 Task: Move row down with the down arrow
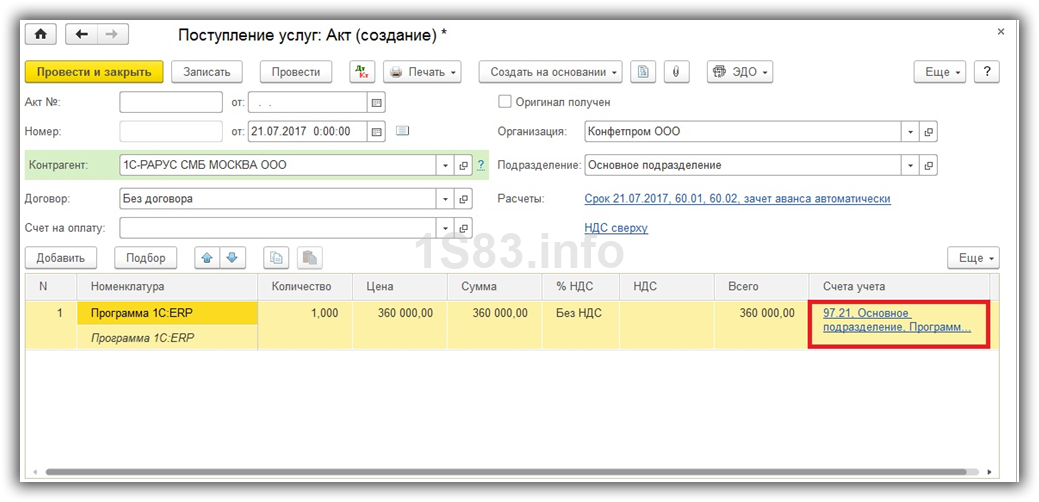(x=231, y=258)
